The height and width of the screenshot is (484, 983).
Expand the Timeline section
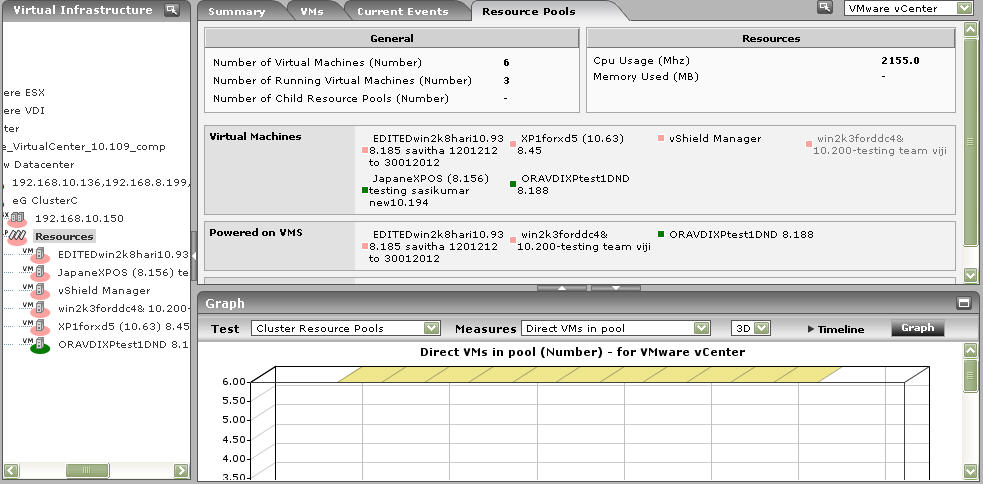pyautogui.click(x=836, y=329)
